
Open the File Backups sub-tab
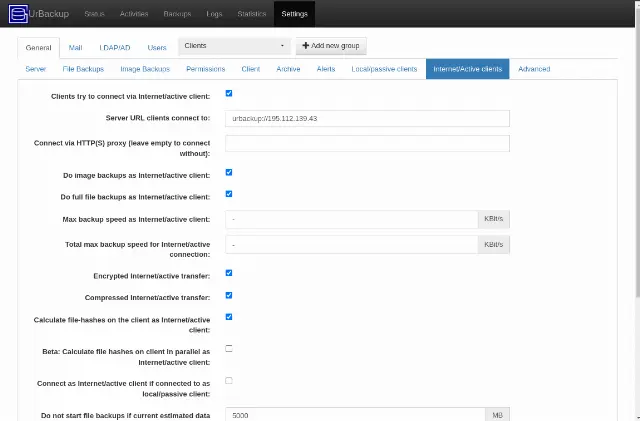[x=83, y=69]
